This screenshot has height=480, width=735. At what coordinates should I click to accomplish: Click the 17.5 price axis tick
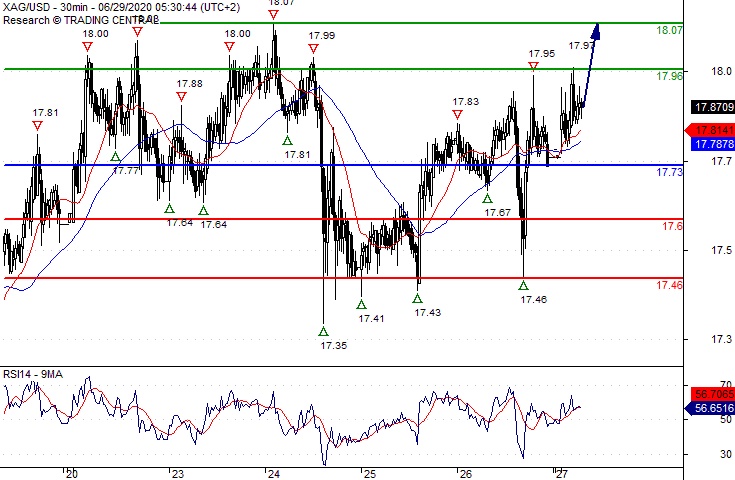(722, 250)
